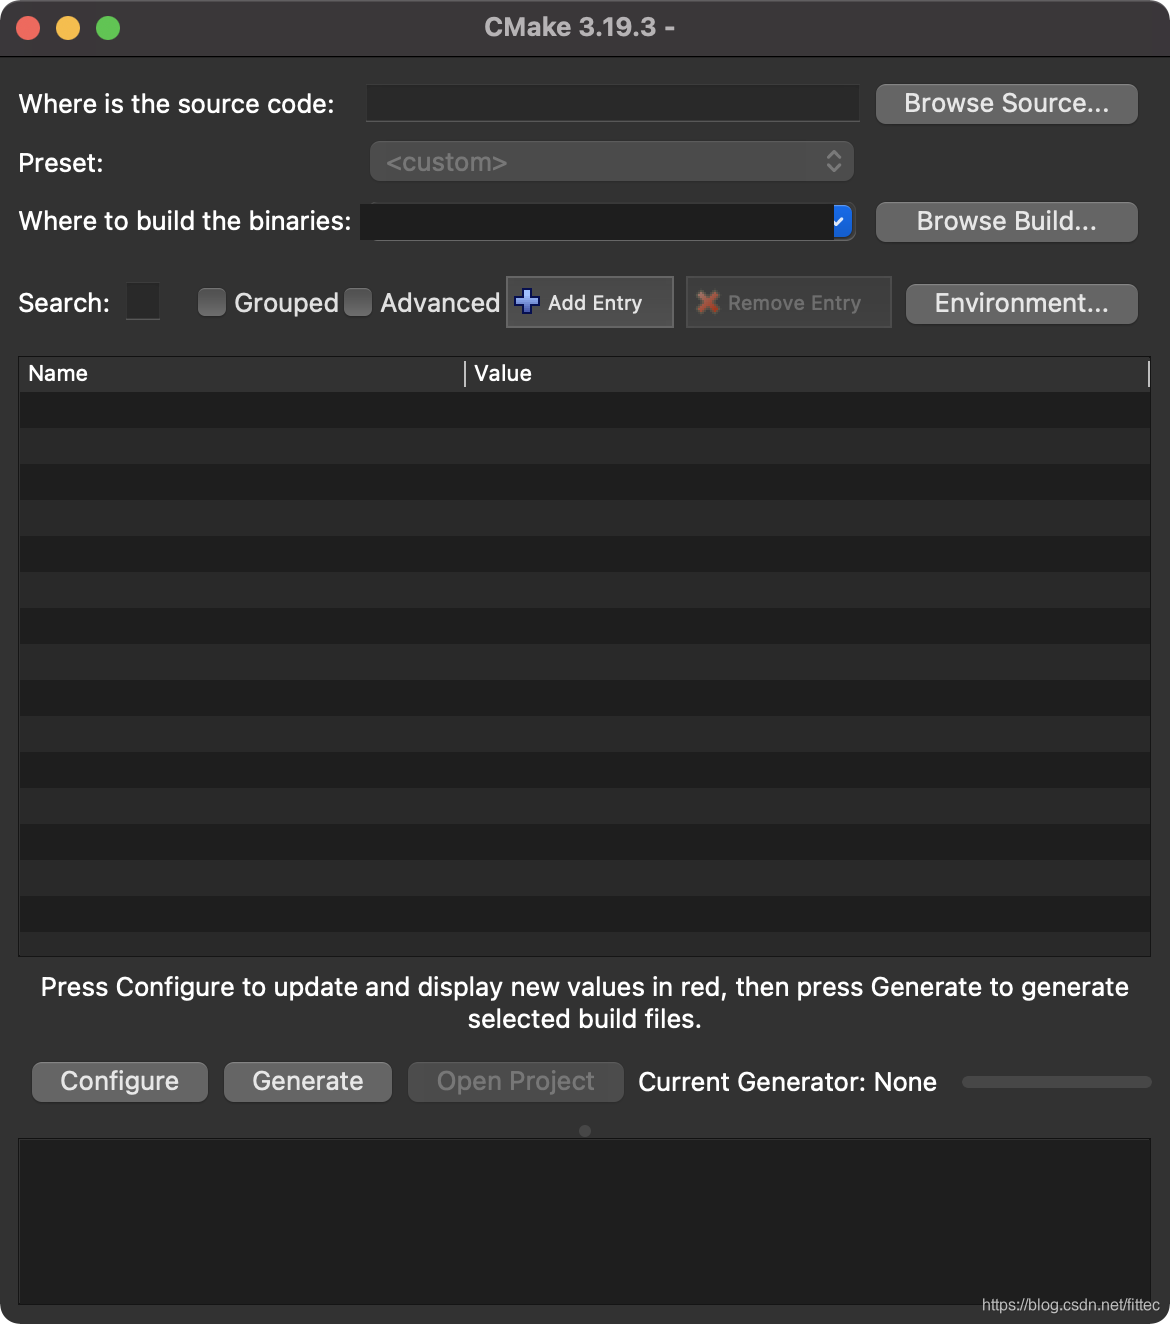Click the Browse Build... button
The image size is (1170, 1324).
tap(1007, 222)
